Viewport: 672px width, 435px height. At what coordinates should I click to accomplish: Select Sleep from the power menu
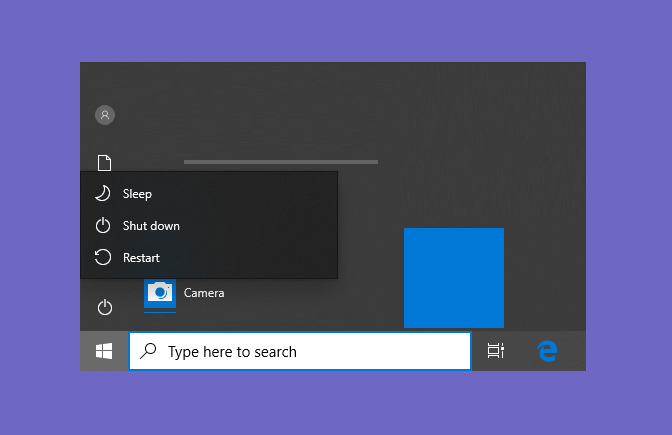pyautogui.click(x=209, y=194)
